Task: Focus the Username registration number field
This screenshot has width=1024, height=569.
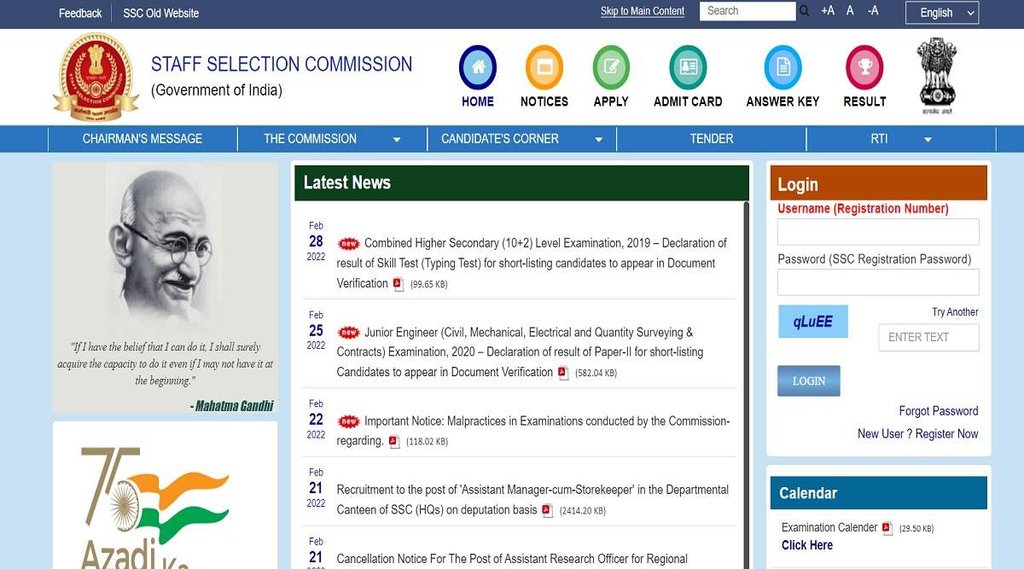Action: coord(878,232)
